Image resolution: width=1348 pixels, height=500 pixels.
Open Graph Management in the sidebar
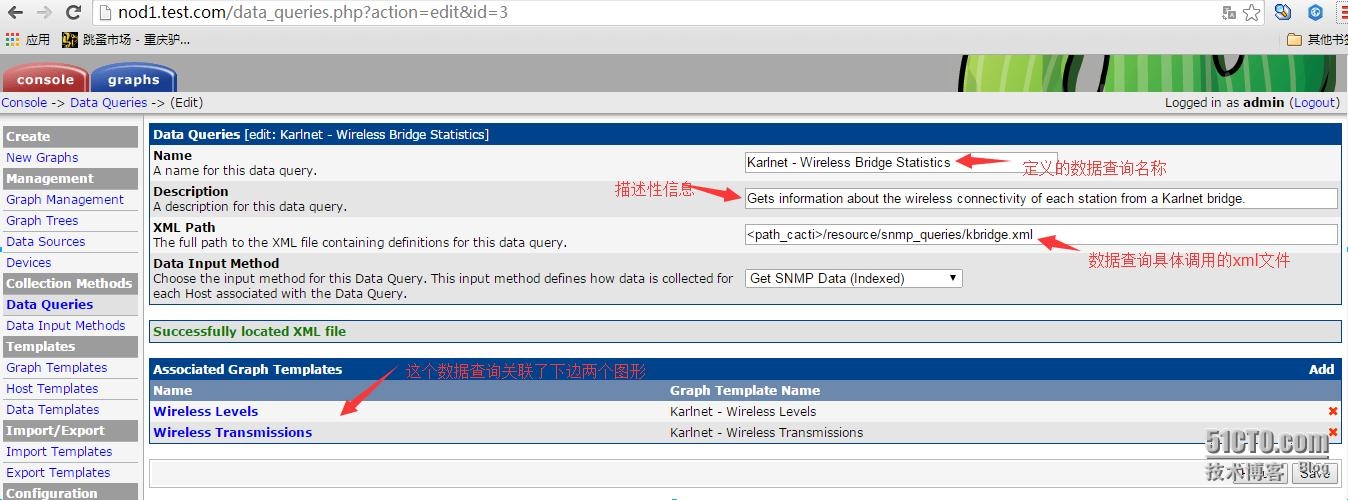pos(65,199)
